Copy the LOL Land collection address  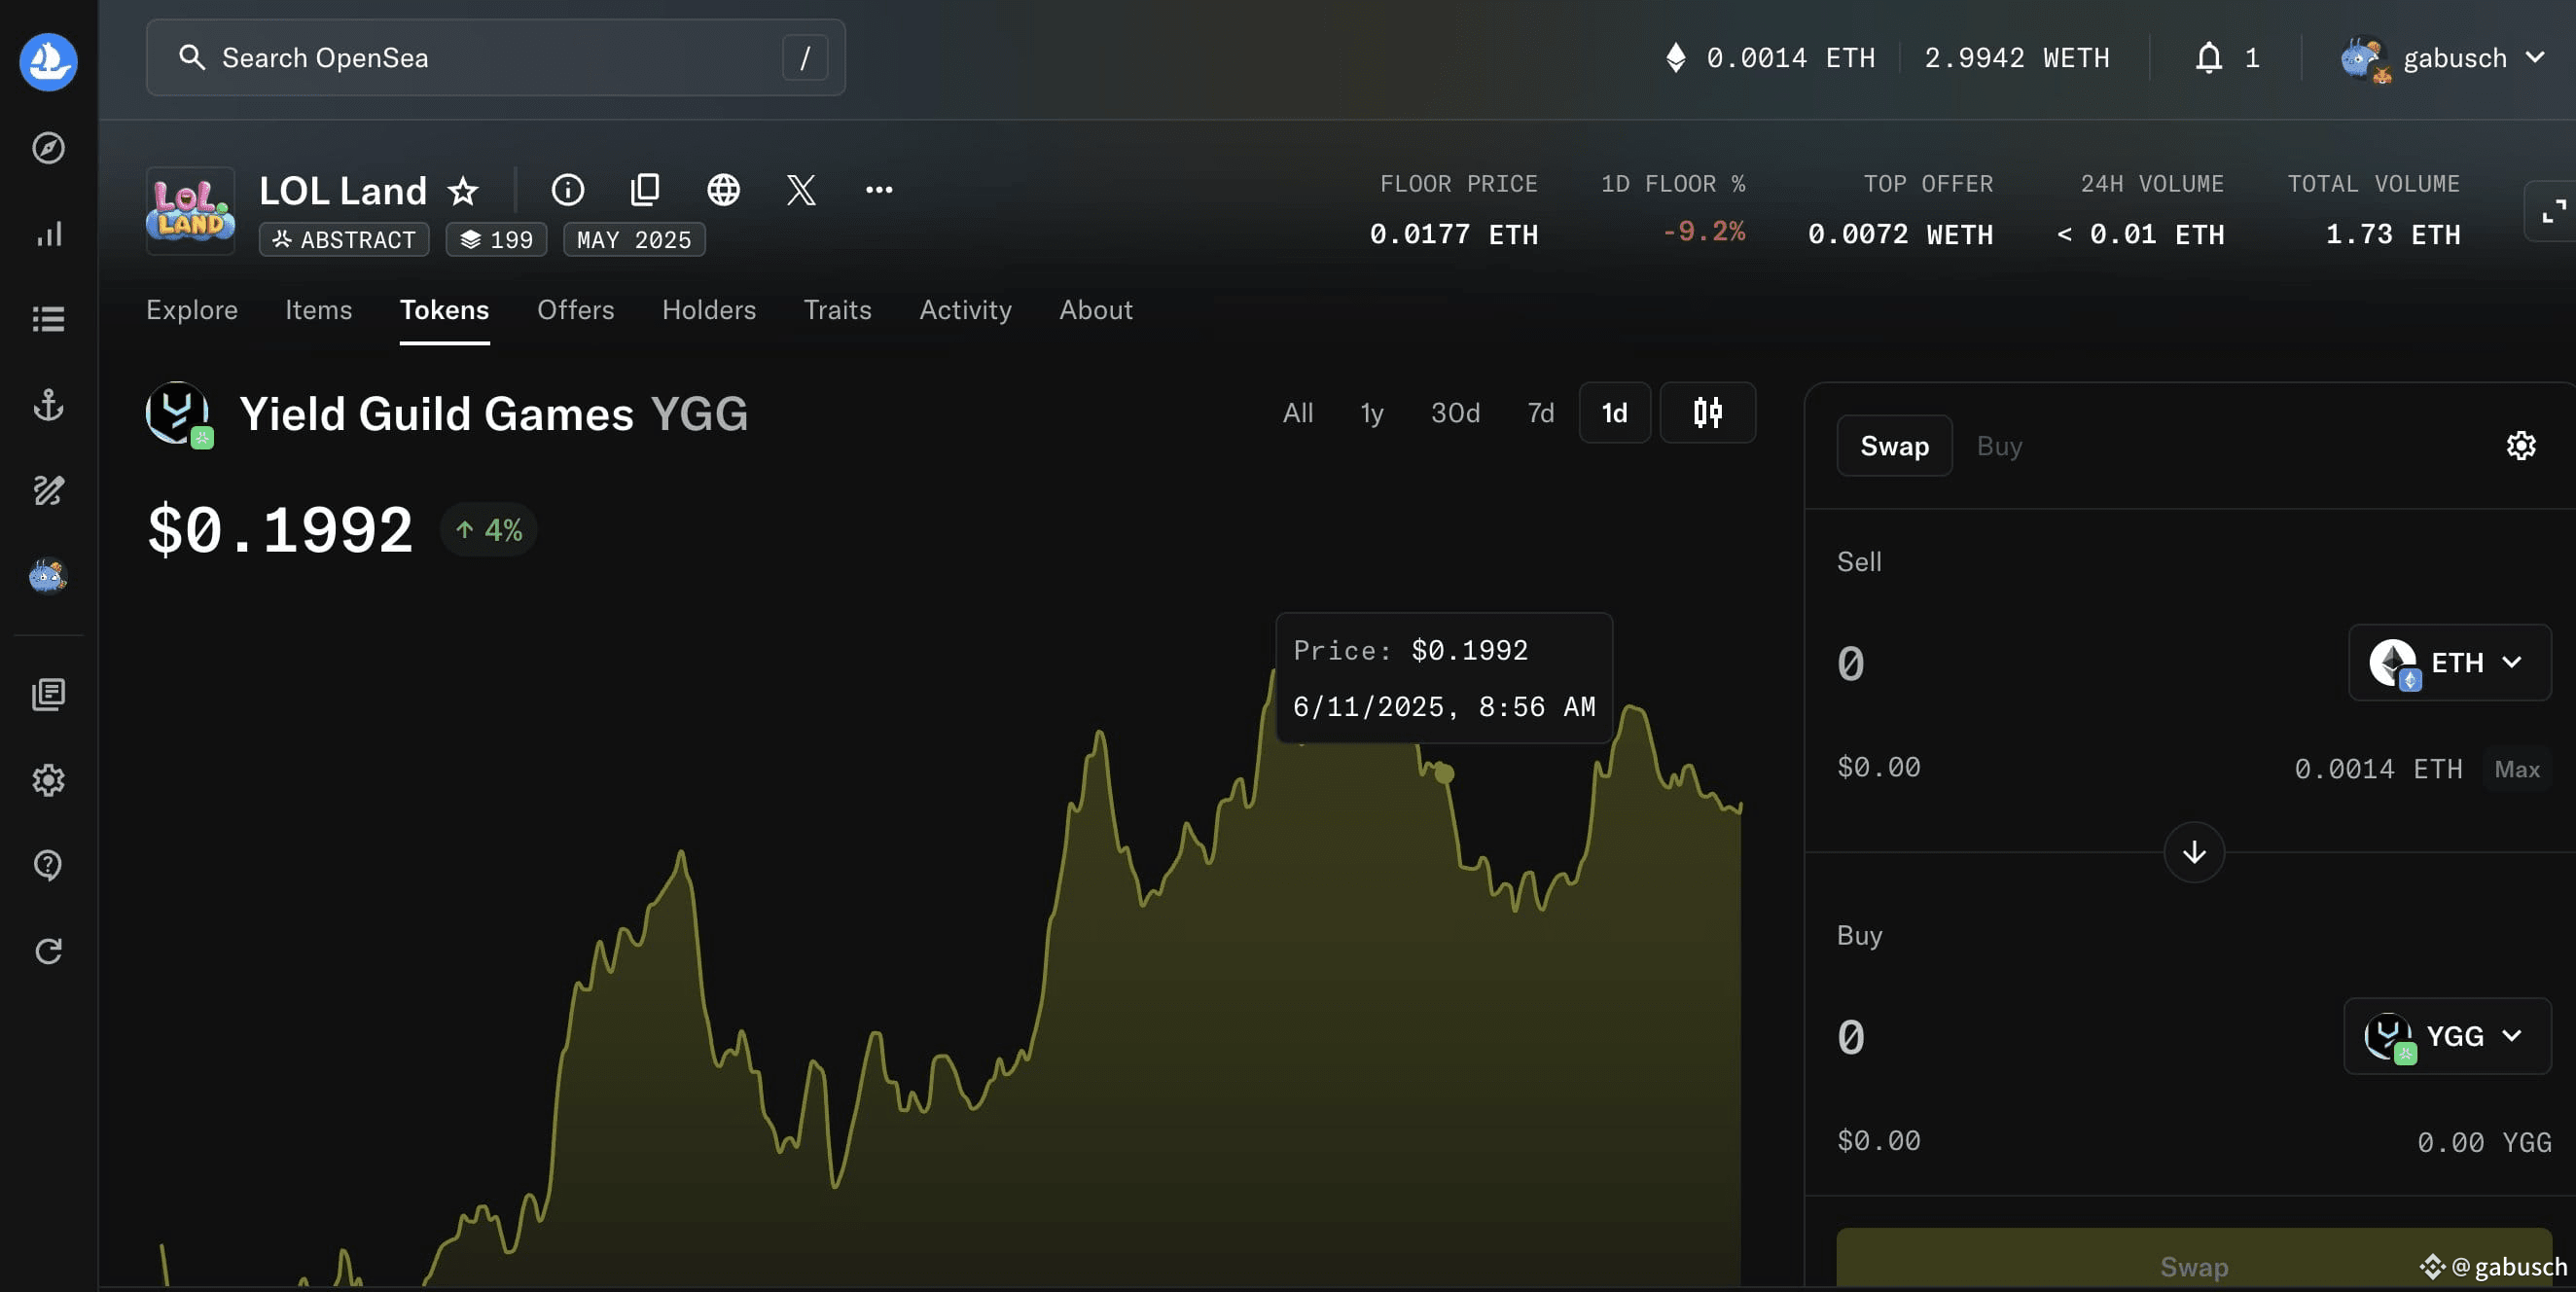[x=646, y=190]
